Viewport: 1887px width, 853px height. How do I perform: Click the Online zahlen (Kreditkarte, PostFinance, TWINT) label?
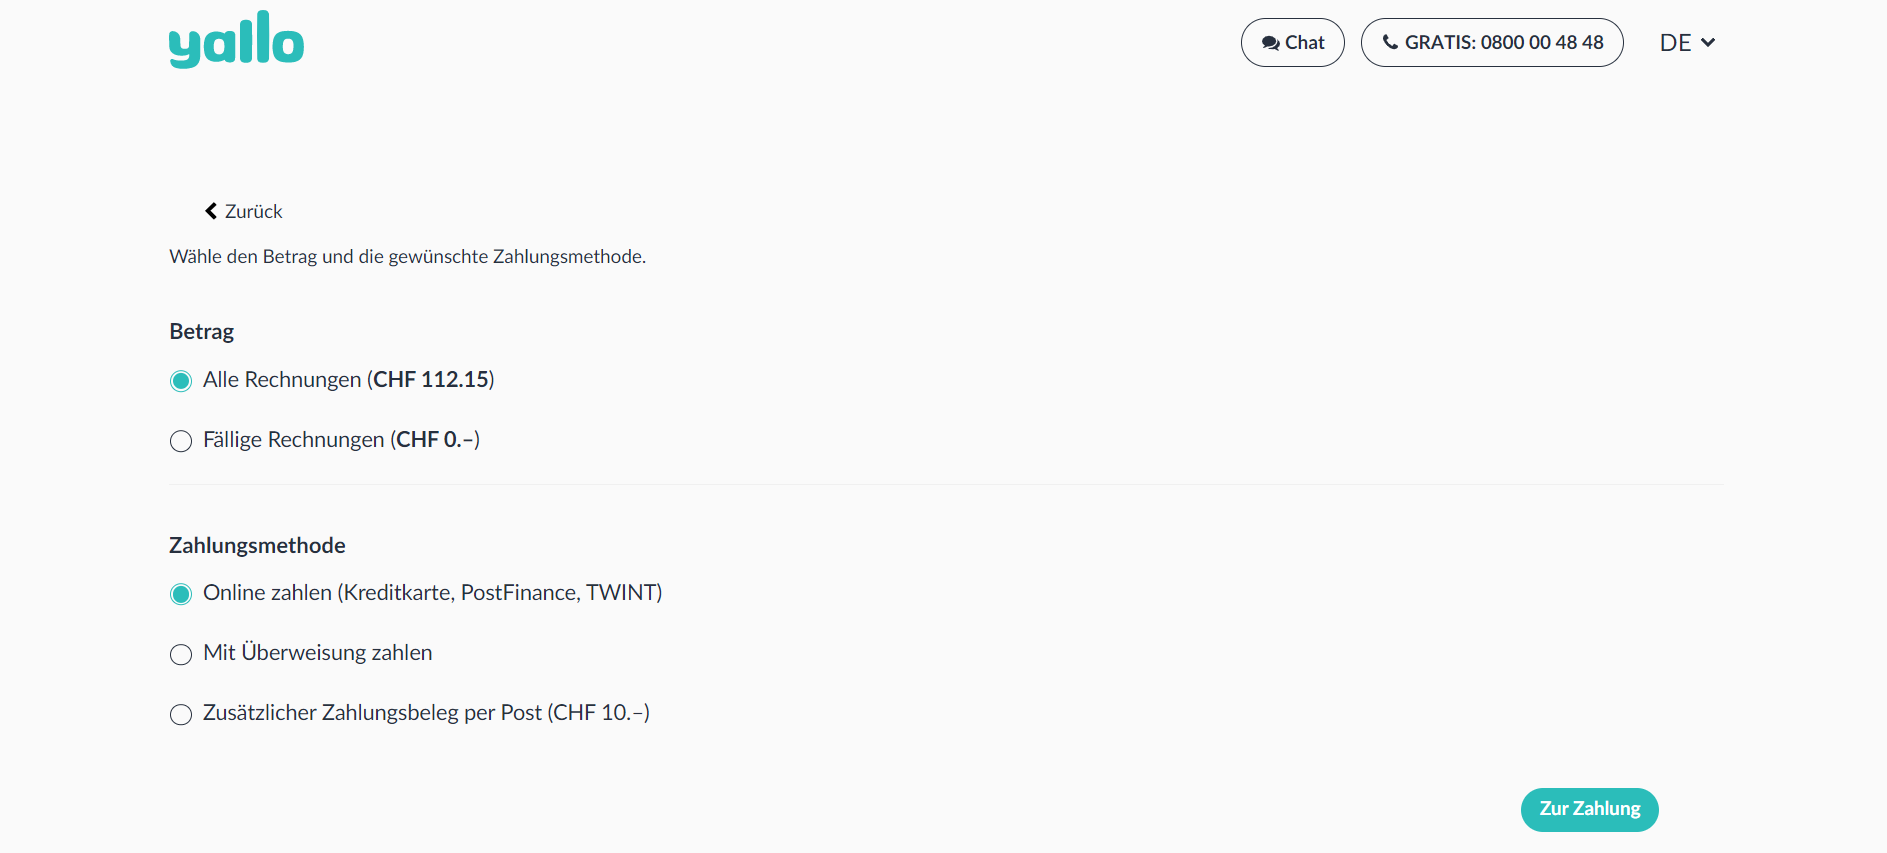click(432, 593)
